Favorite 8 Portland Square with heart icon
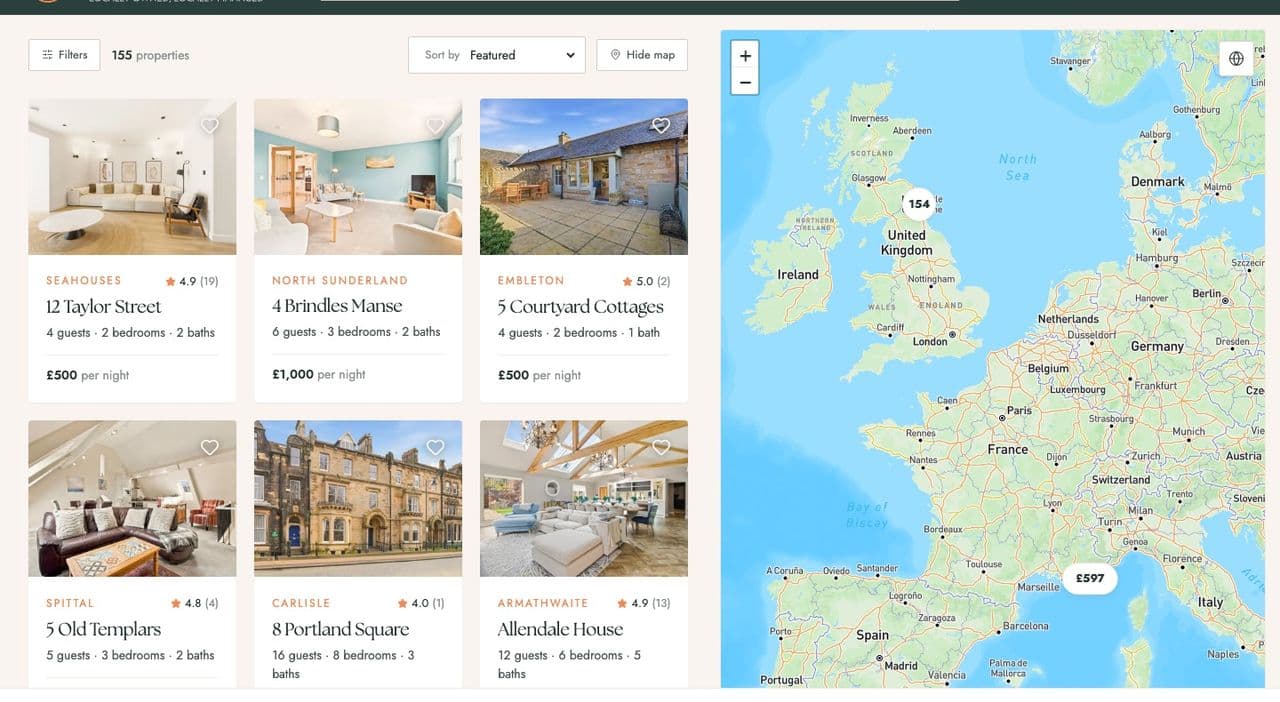1280x702 pixels. [x=435, y=447]
